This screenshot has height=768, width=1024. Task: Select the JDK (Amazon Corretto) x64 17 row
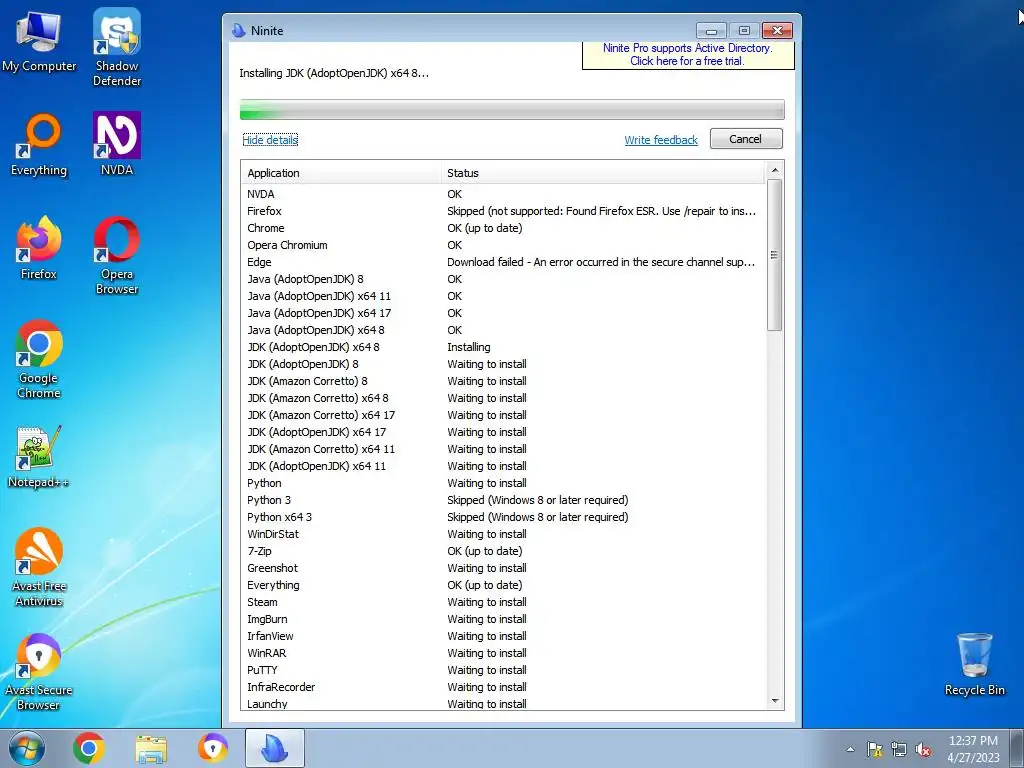pos(503,415)
